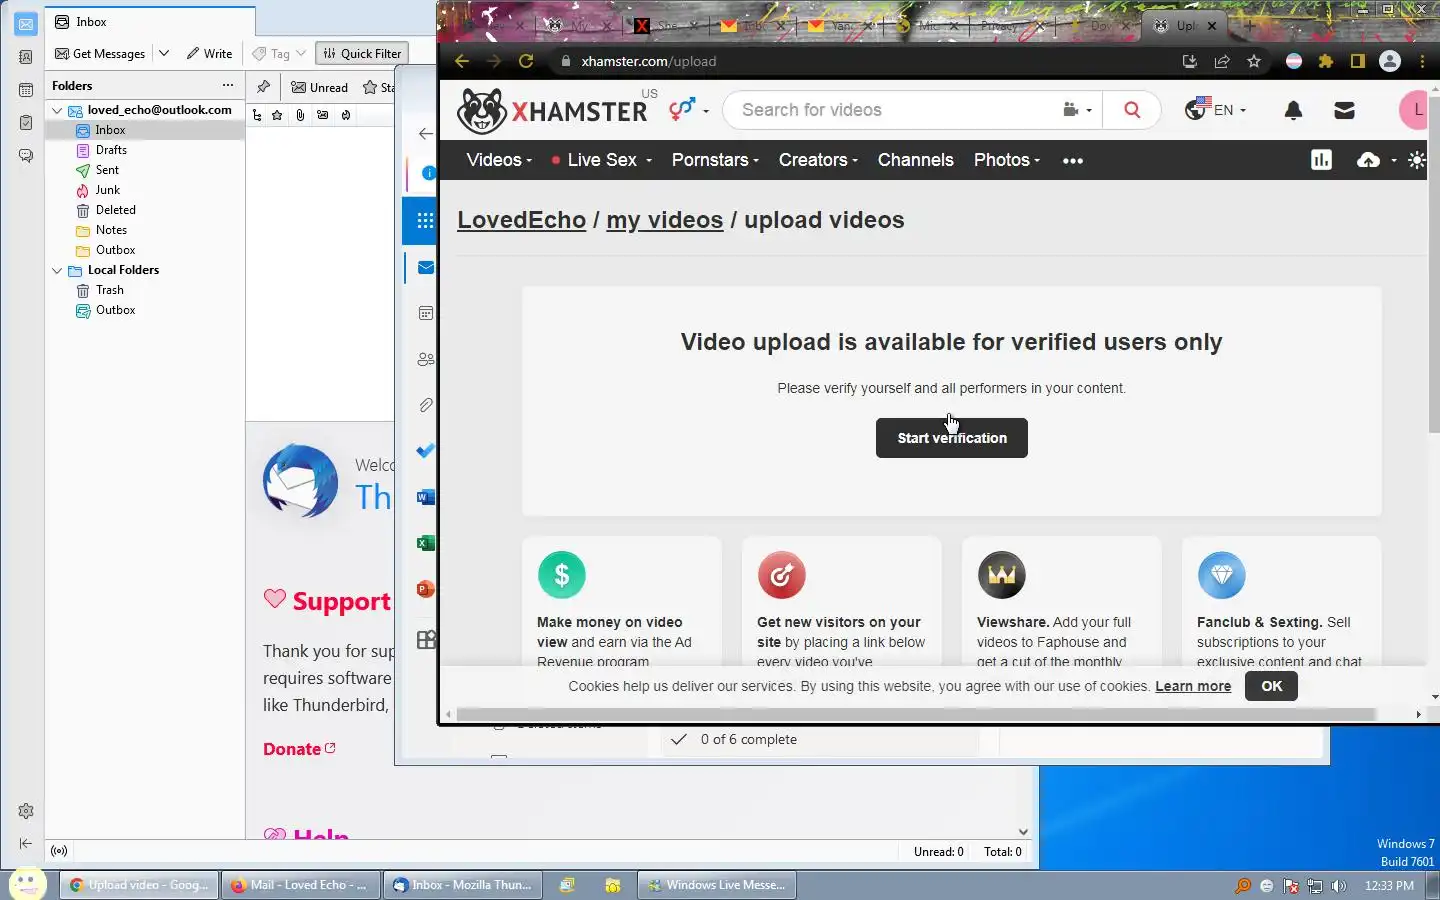1440x900 pixels.
Task: Open Tag dropdown in Thunderbird
Action: pos(279,54)
